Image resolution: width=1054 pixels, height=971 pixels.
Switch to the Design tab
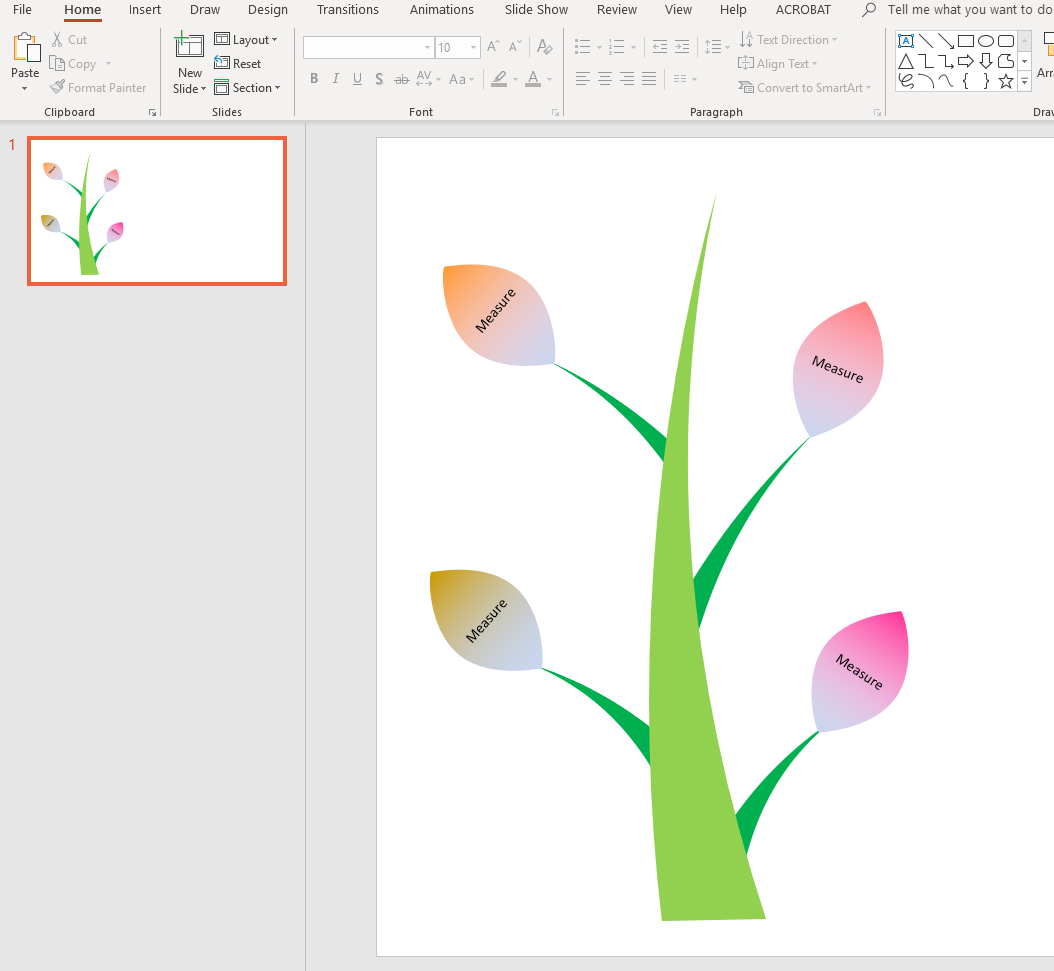point(268,9)
